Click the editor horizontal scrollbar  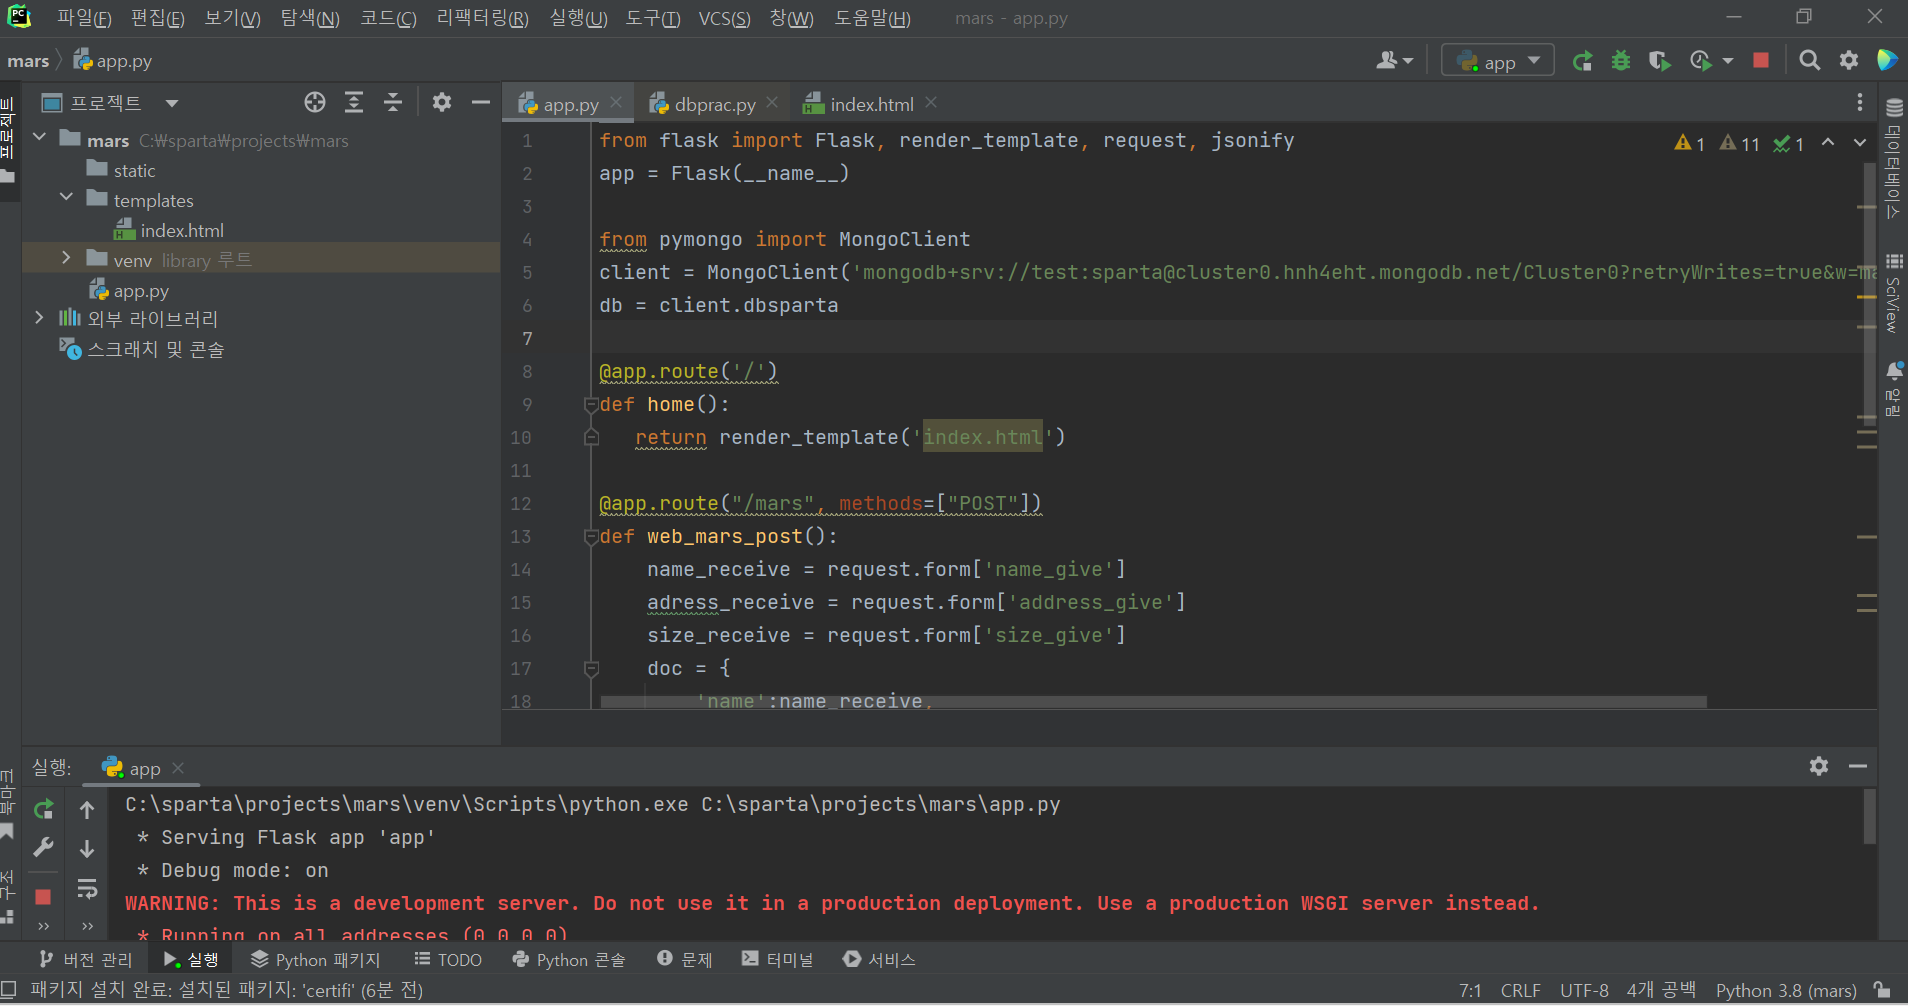point(1153,702)
